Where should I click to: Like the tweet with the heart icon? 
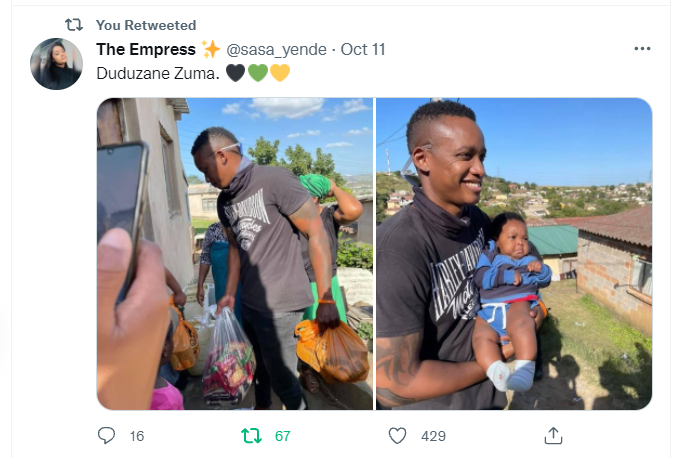397,436
